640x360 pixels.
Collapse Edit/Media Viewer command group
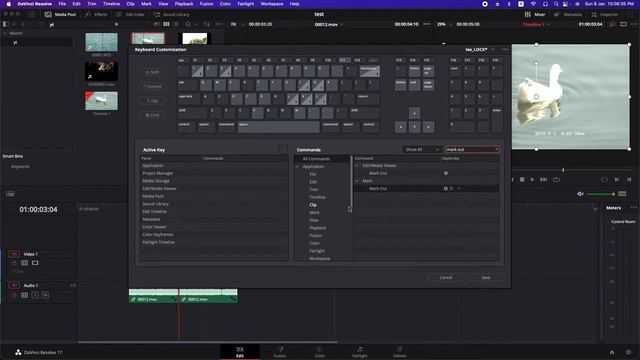(357, 166)
